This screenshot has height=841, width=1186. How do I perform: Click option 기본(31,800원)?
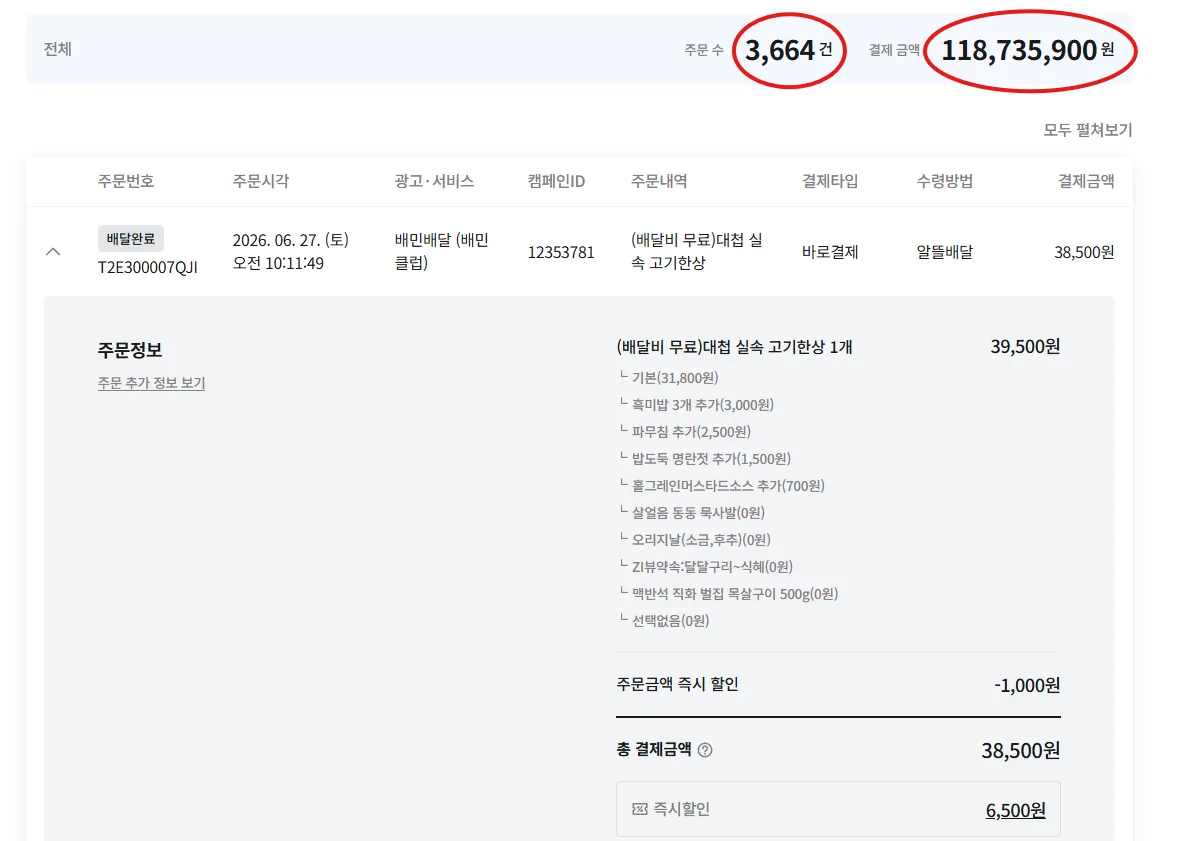[675, 377]
